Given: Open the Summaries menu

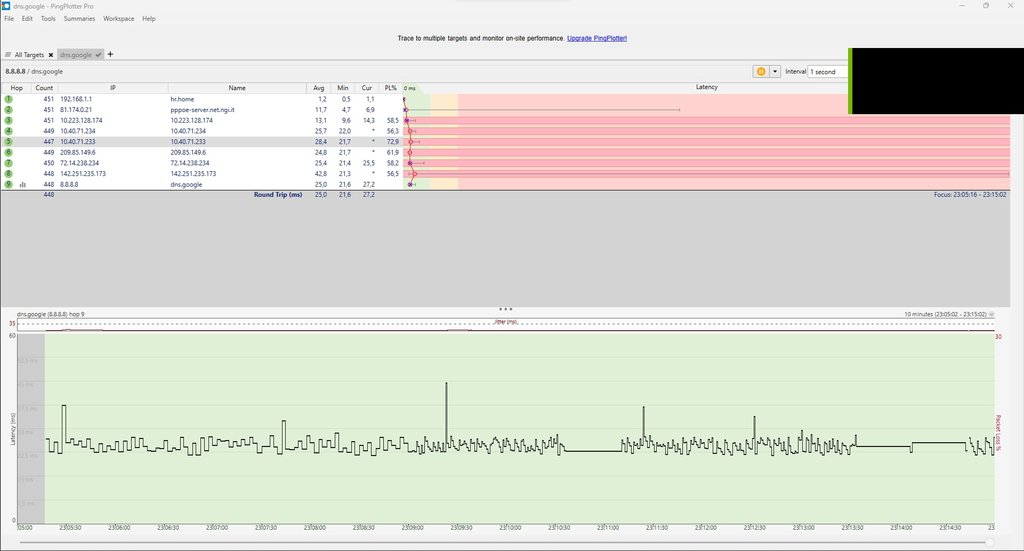Looking at the screenshot, I should (x=79, y=19).
